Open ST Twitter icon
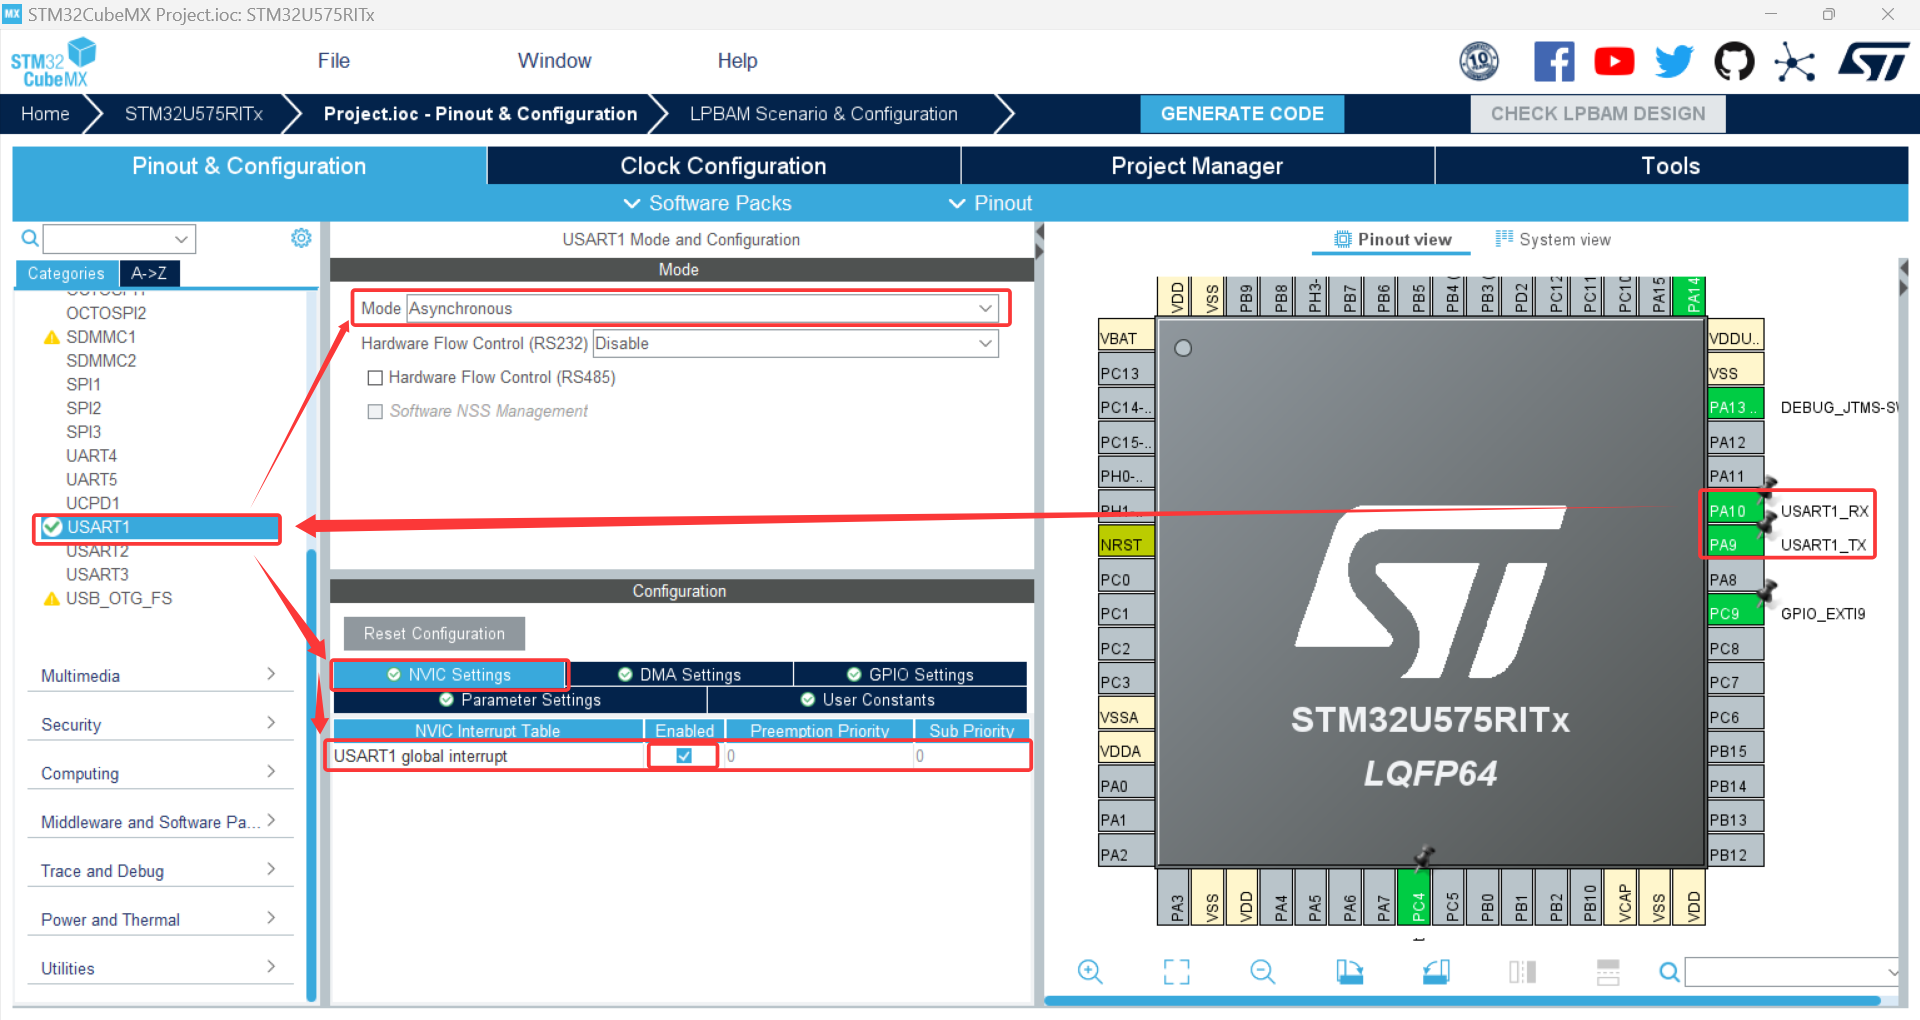1920x1020 pixels. tap(1674, 62)
